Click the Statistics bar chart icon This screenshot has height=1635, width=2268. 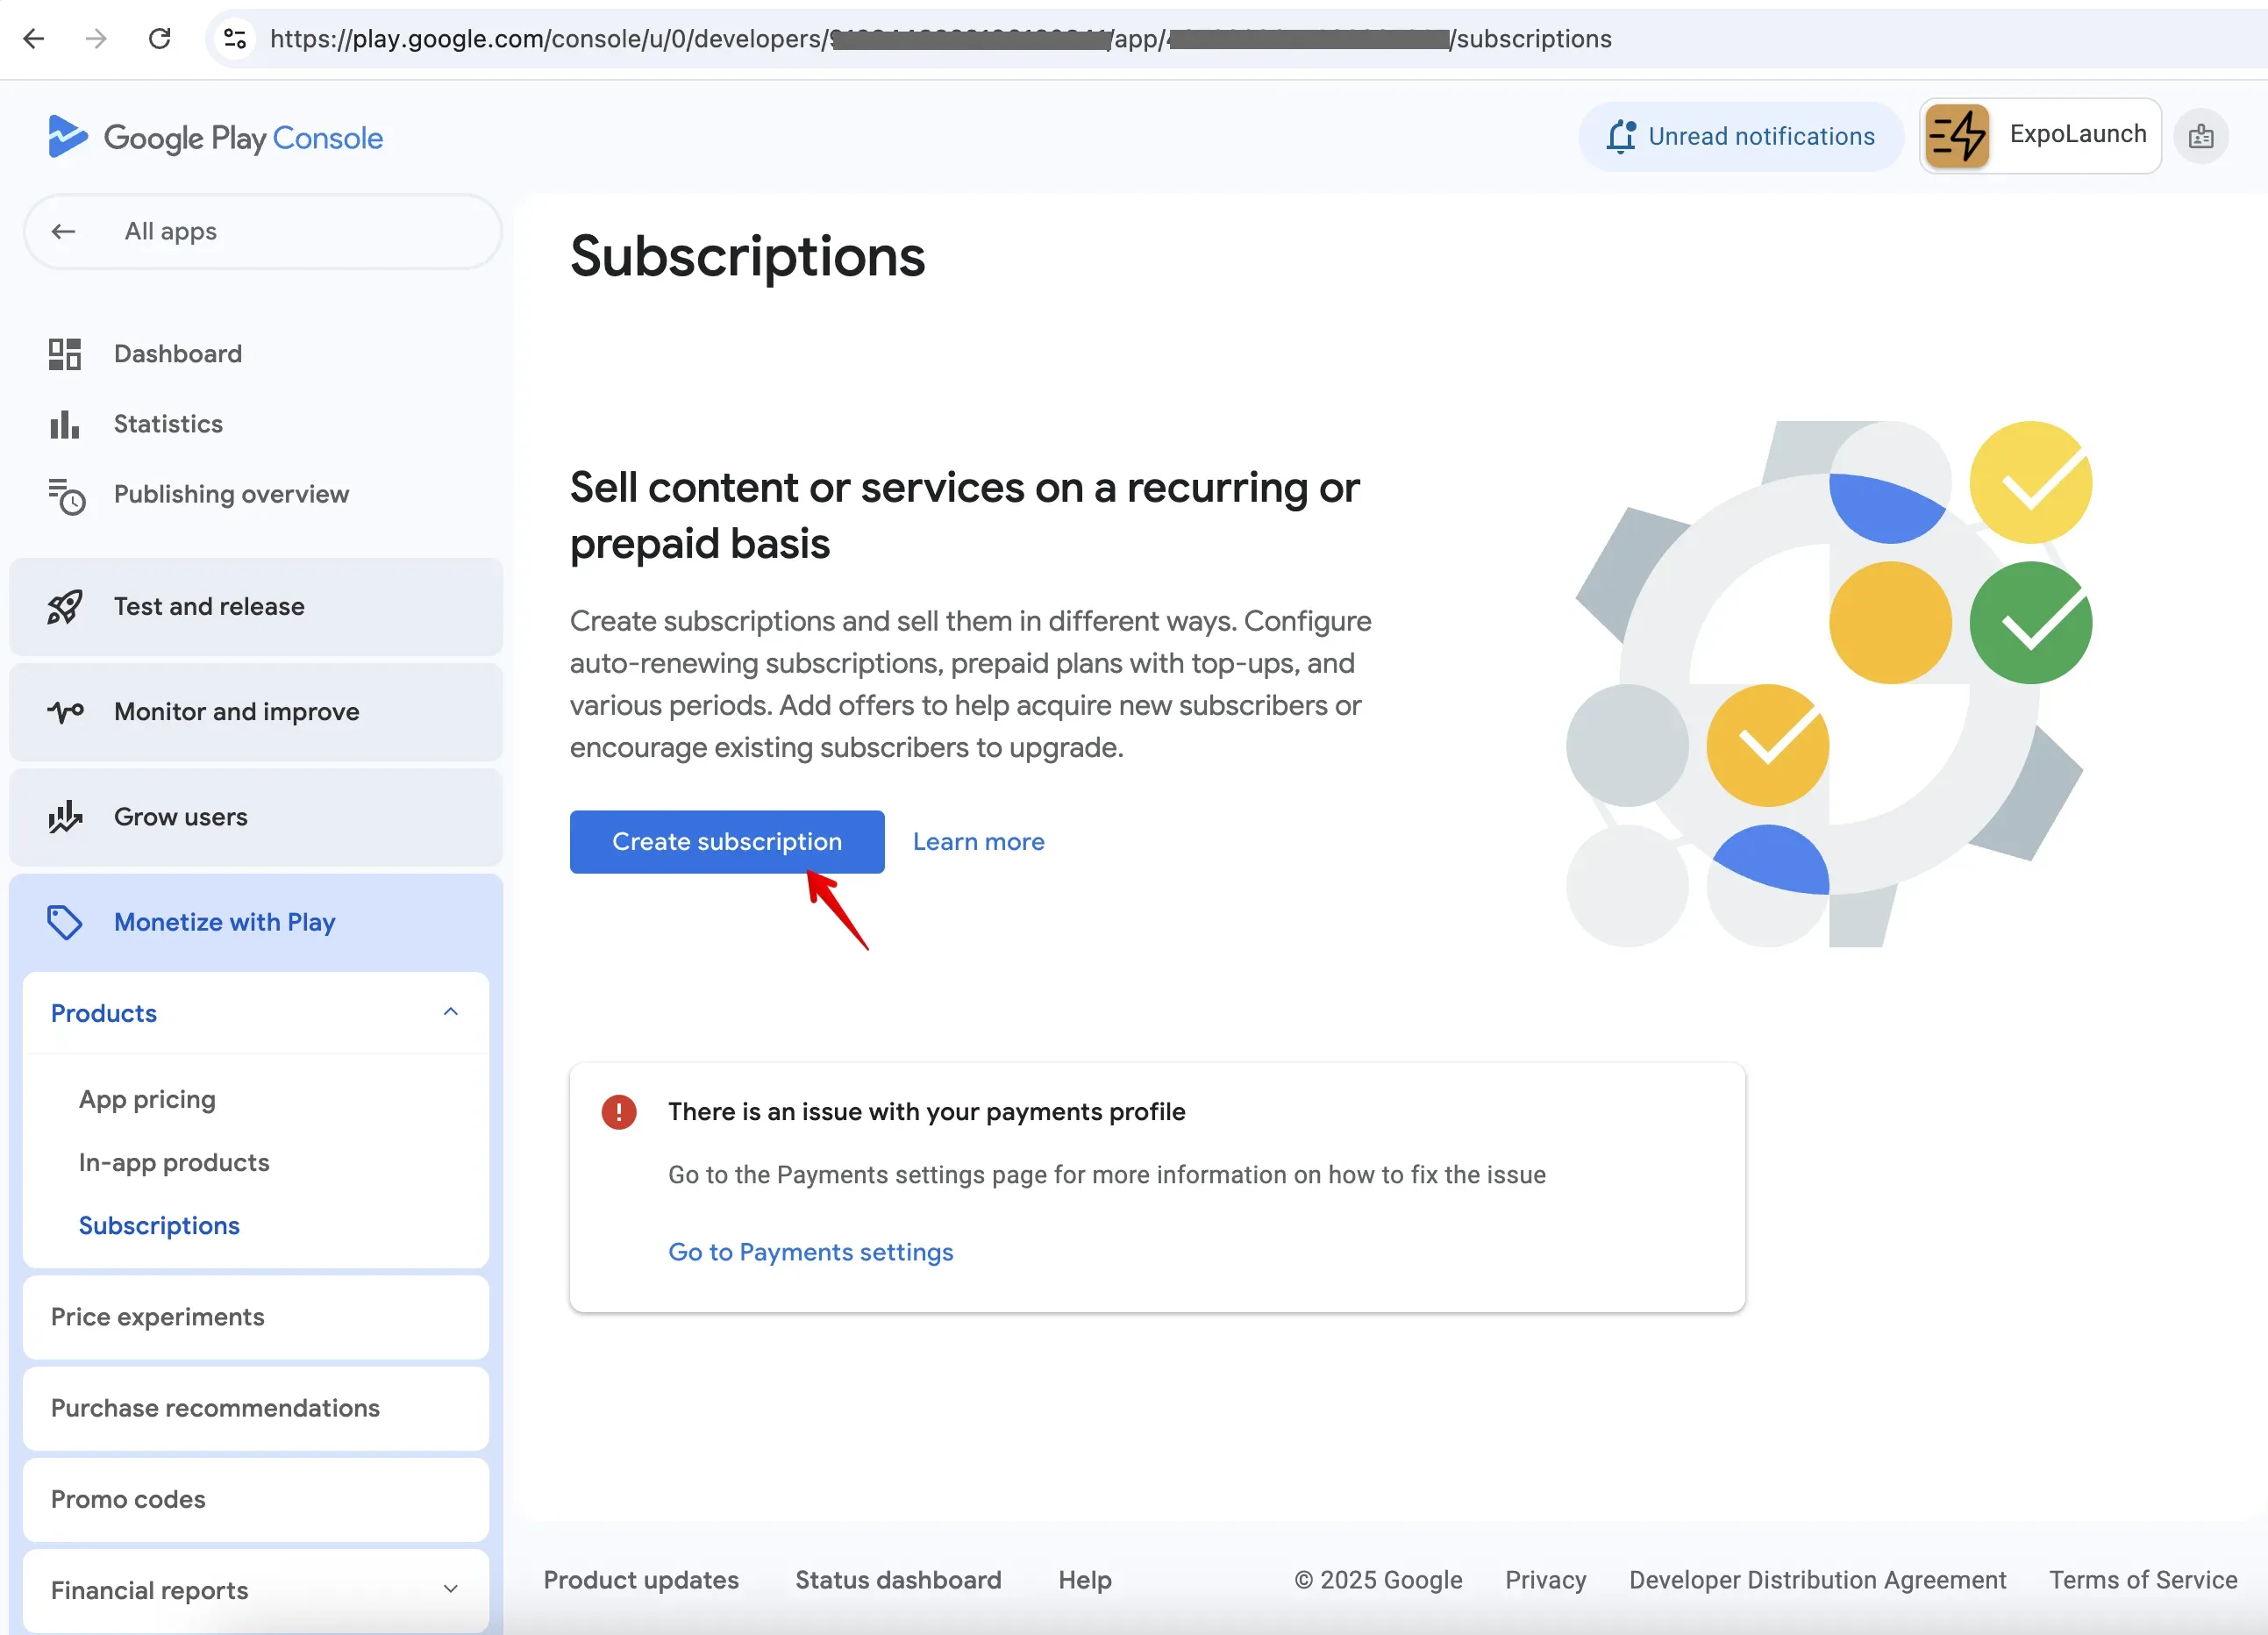[x=65, y=424]
